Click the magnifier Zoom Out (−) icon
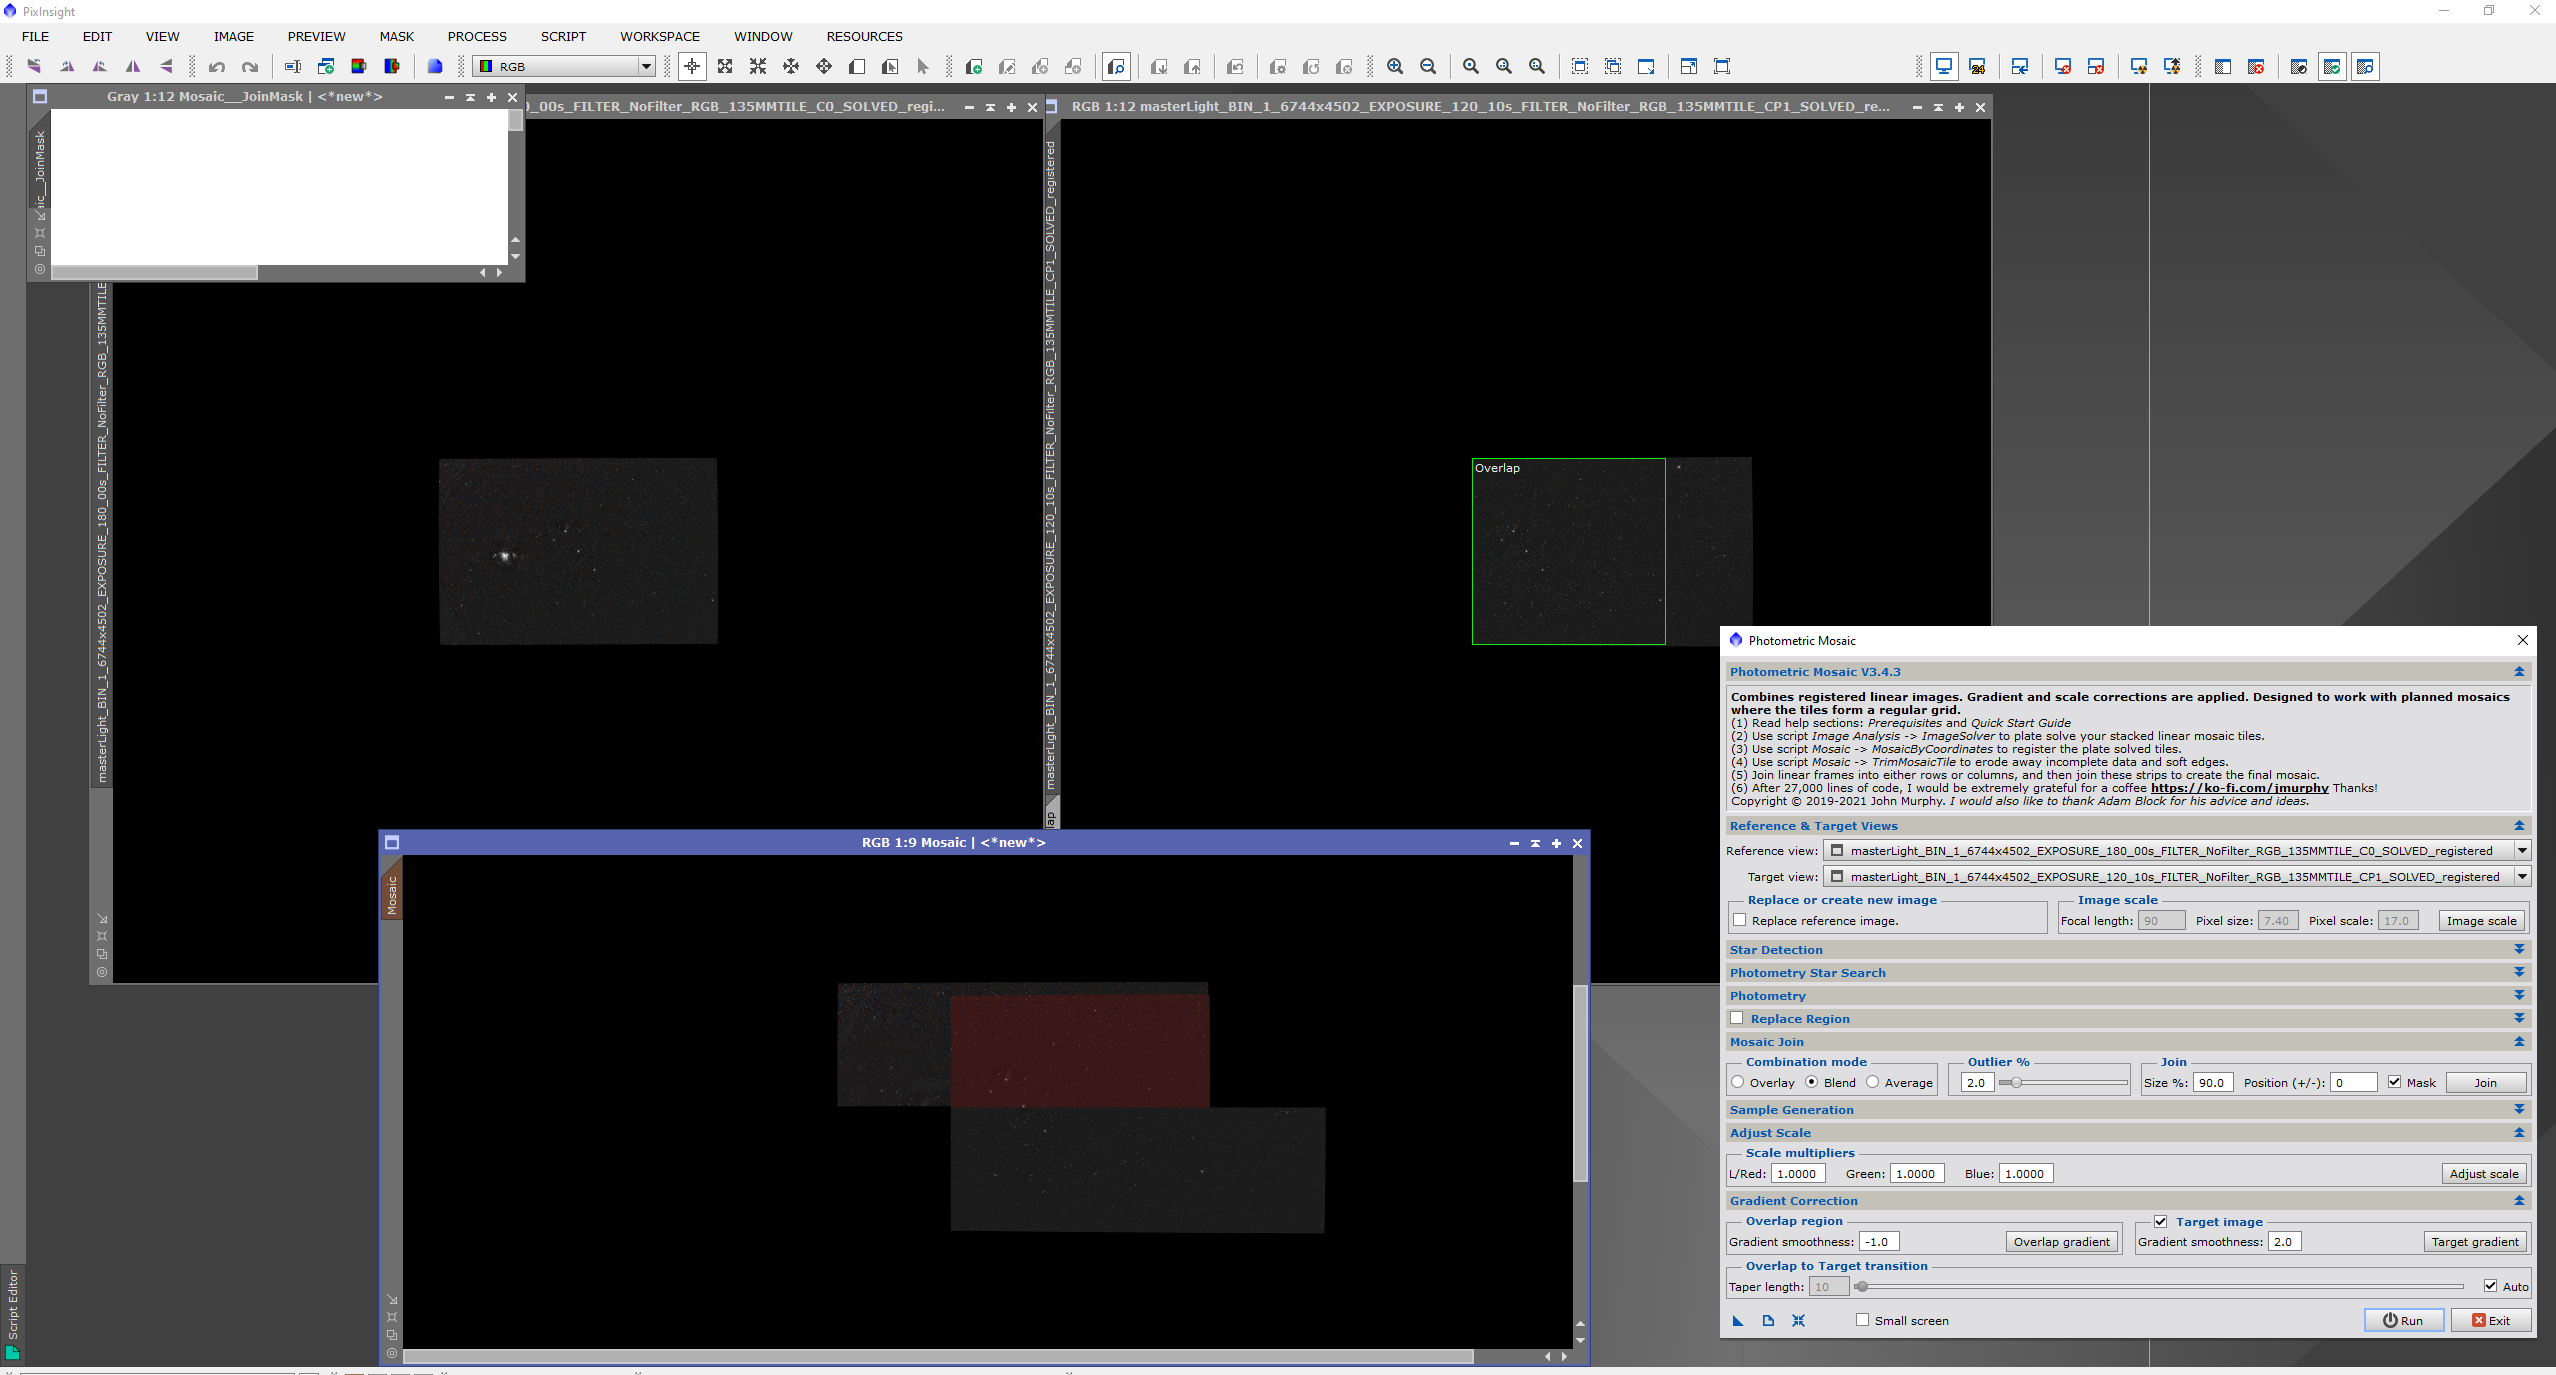Image resolution: width=2556 pixels, height=1375 pixels. click(x=1428, y=67)
